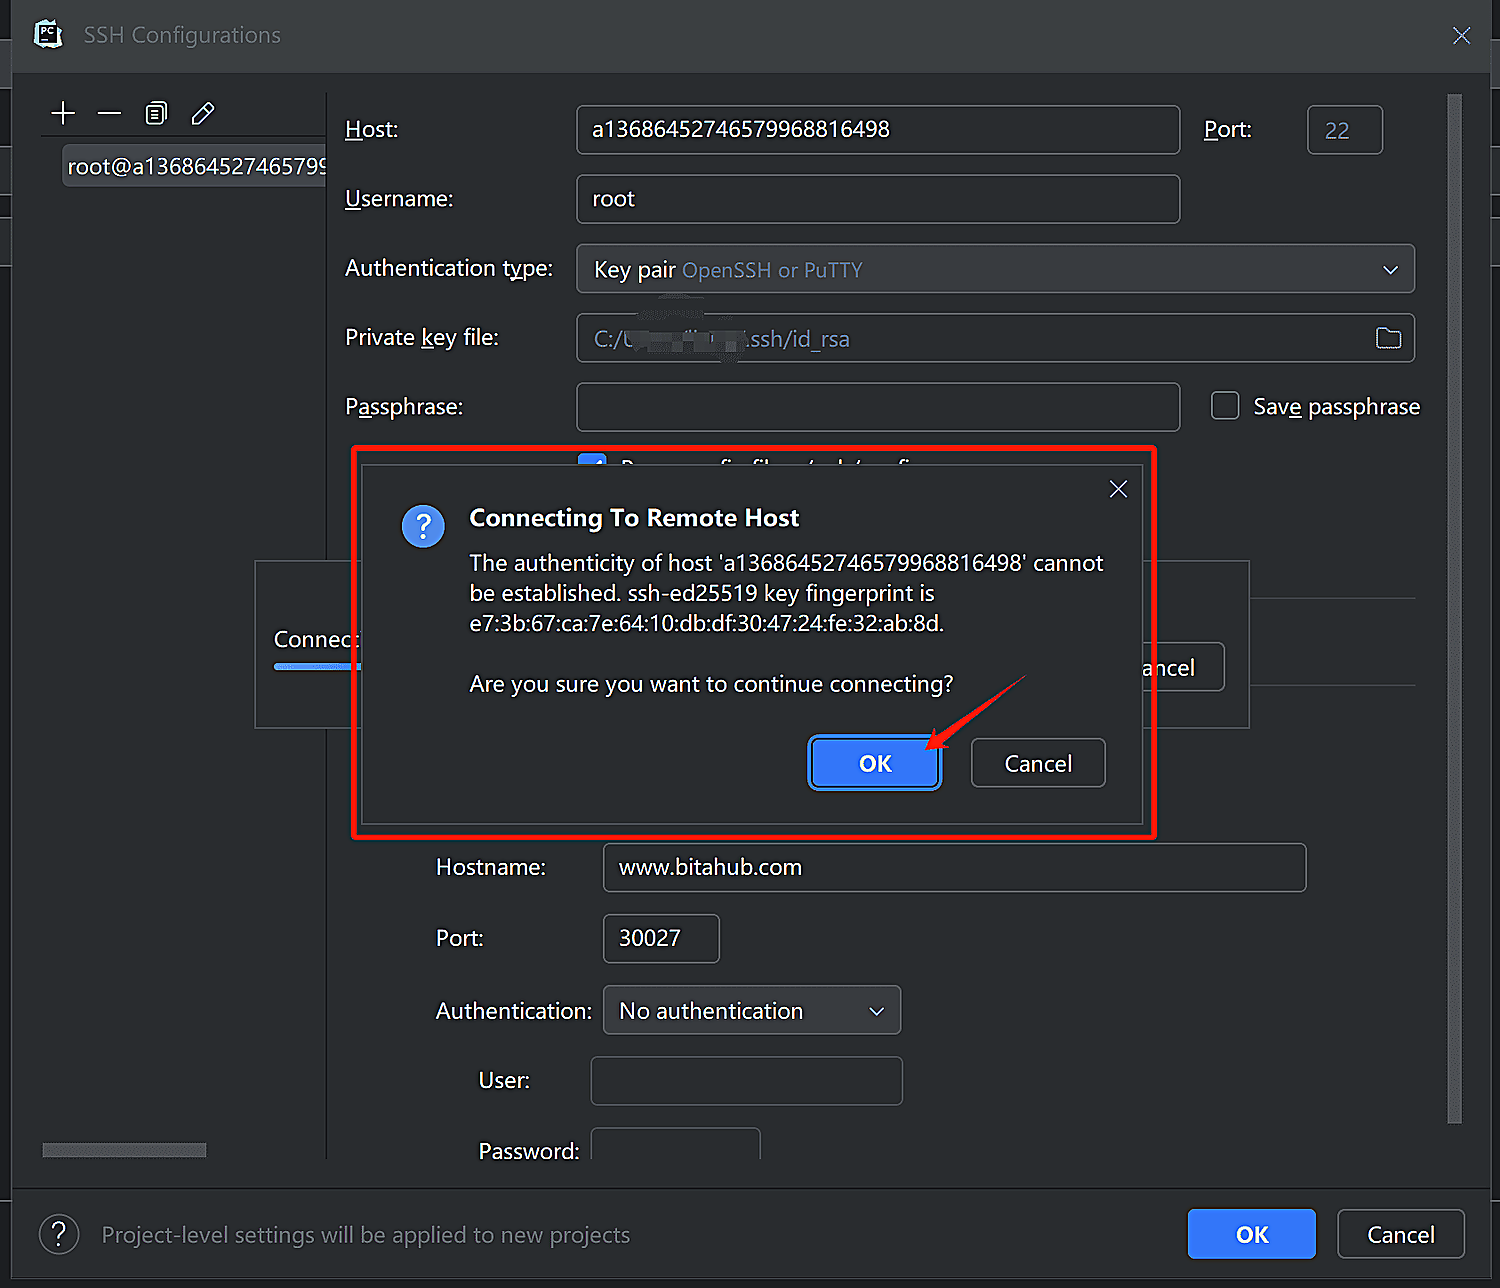Toggle the partially hidden config file checkbox
This screenshot has width=1500, height=1288.
[592, 461]
